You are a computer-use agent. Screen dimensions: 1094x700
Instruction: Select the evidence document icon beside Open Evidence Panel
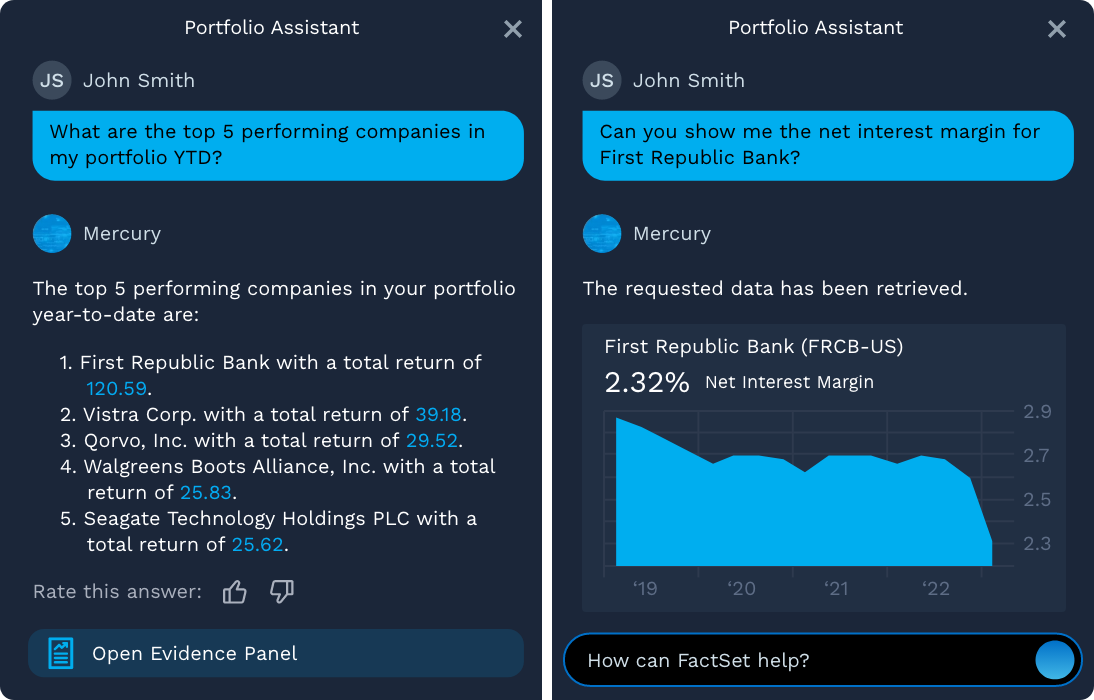tap(60, 652)
